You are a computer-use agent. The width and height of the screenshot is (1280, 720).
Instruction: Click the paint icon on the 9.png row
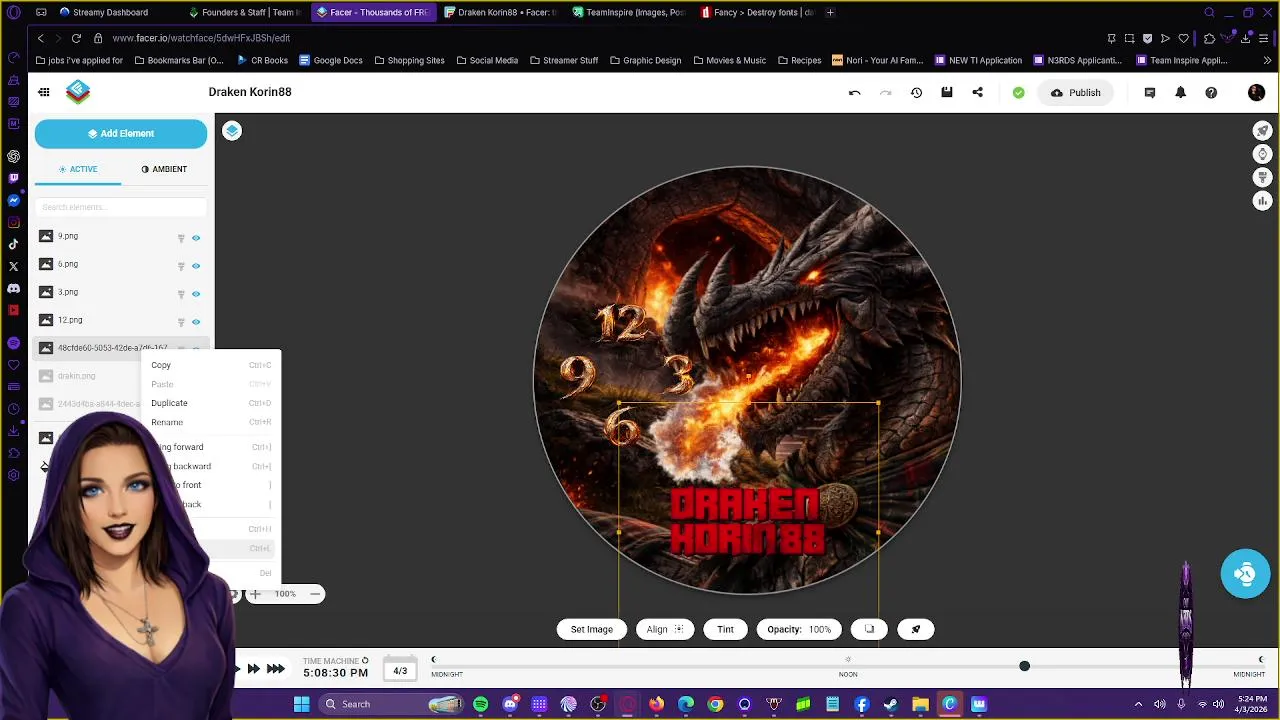[181, 238]
